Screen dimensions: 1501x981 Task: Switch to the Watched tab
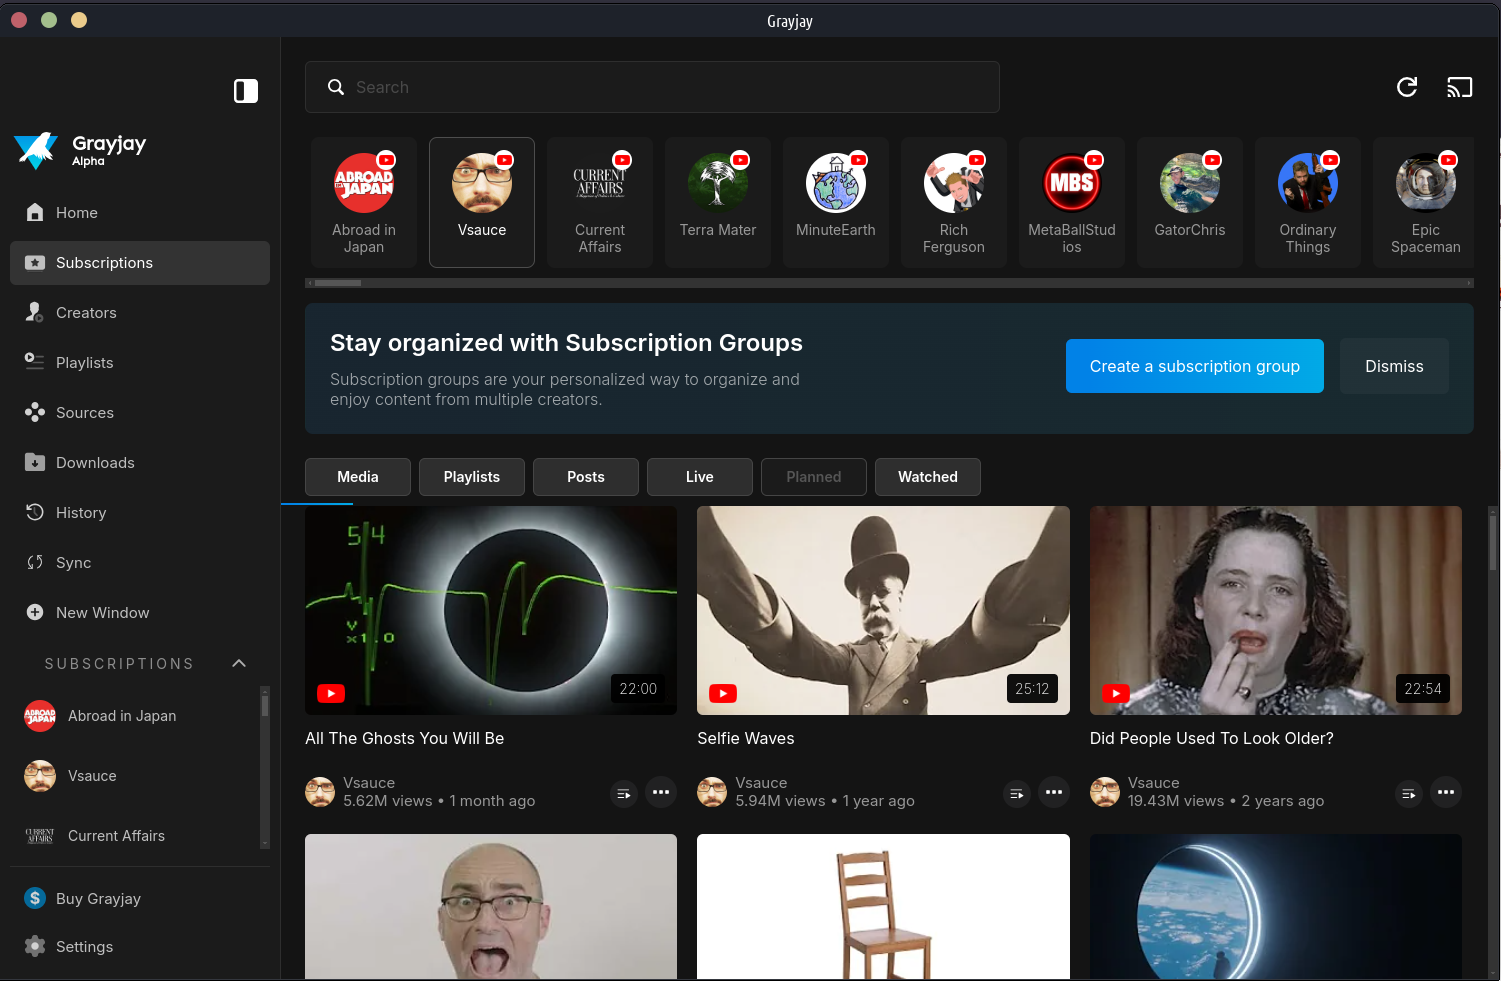tap(927, 477)
